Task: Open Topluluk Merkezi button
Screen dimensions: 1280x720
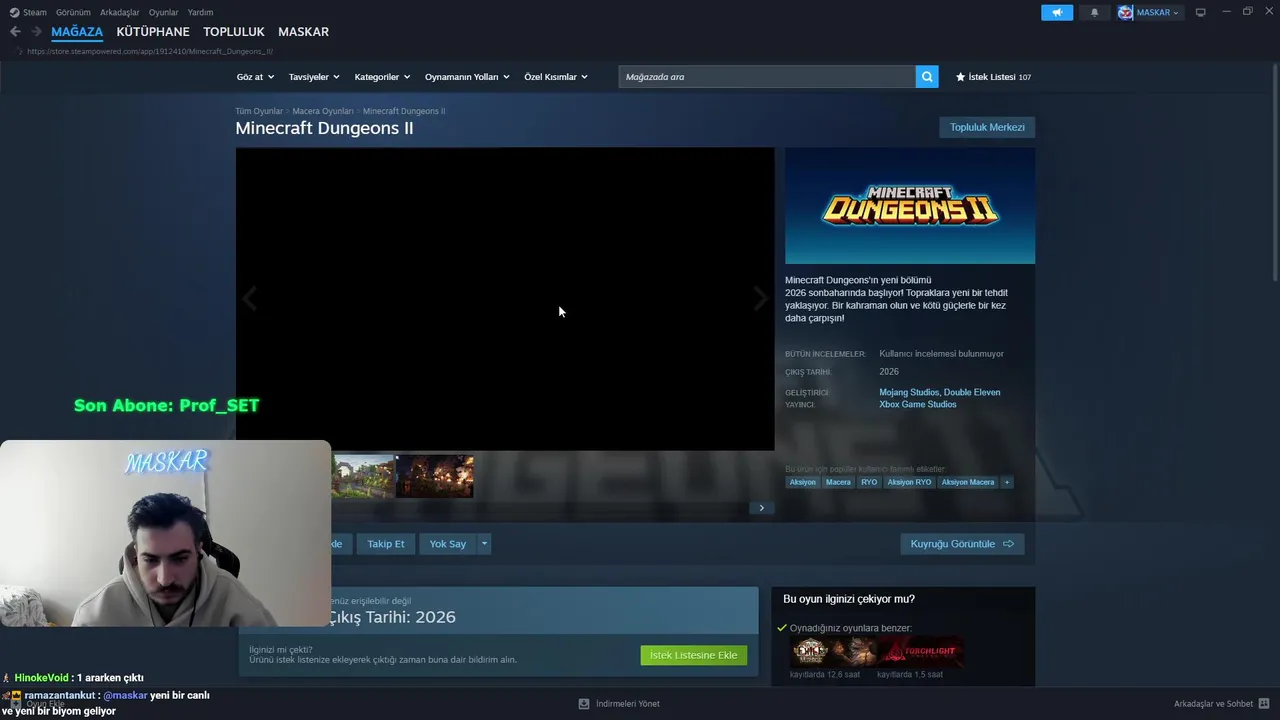Action: pyautogui.click(x=987, y=127)
